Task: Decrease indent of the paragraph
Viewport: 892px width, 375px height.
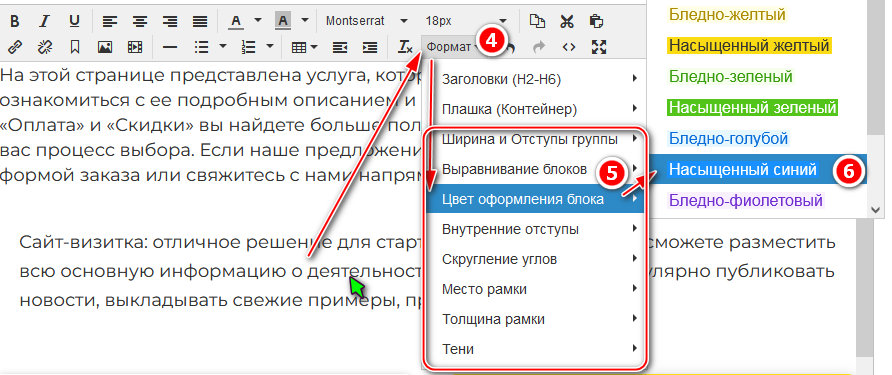Action: [x=340, y=47]
